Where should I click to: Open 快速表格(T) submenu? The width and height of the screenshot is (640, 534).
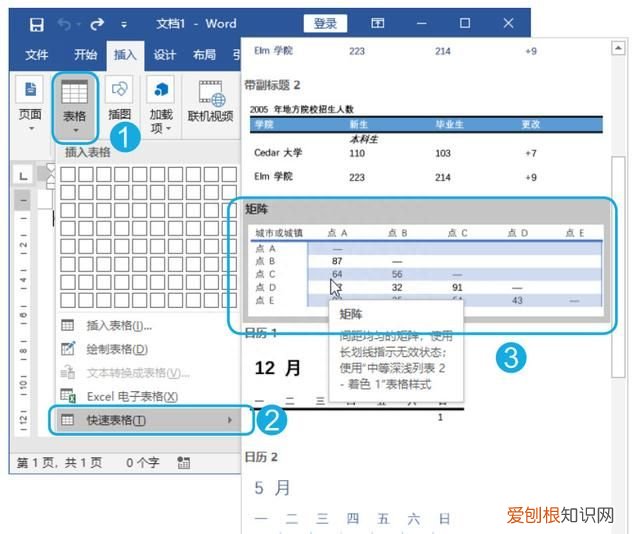tap(147, 420)
